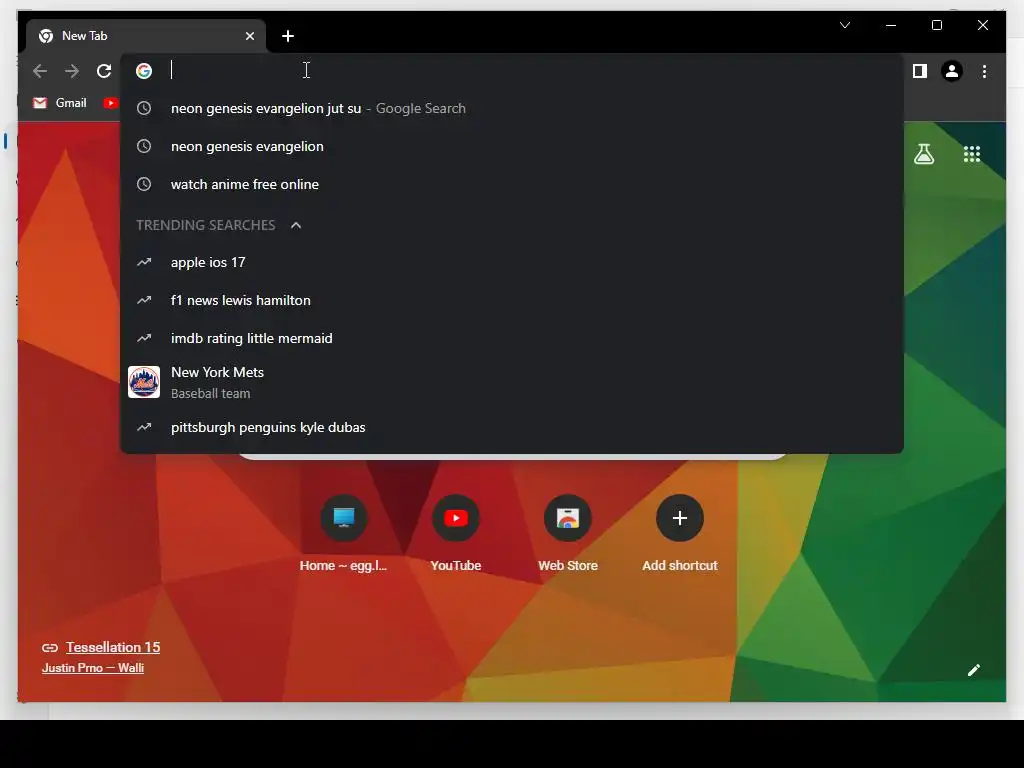Reload the current page
Screen dimensions: 1024x768
click(104, 71)
